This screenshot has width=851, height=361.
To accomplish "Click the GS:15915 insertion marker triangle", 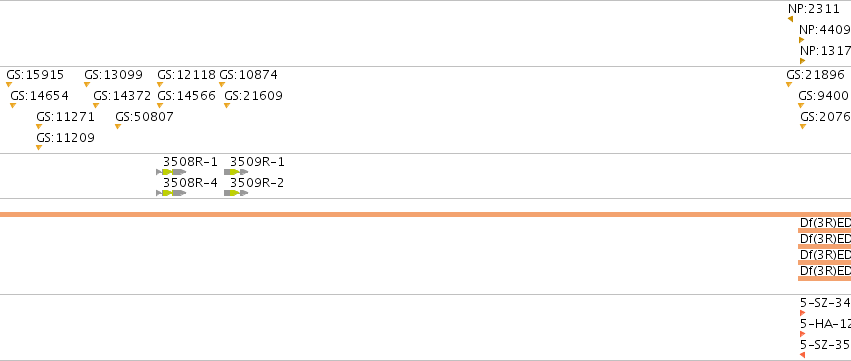I will pos(9,85).
